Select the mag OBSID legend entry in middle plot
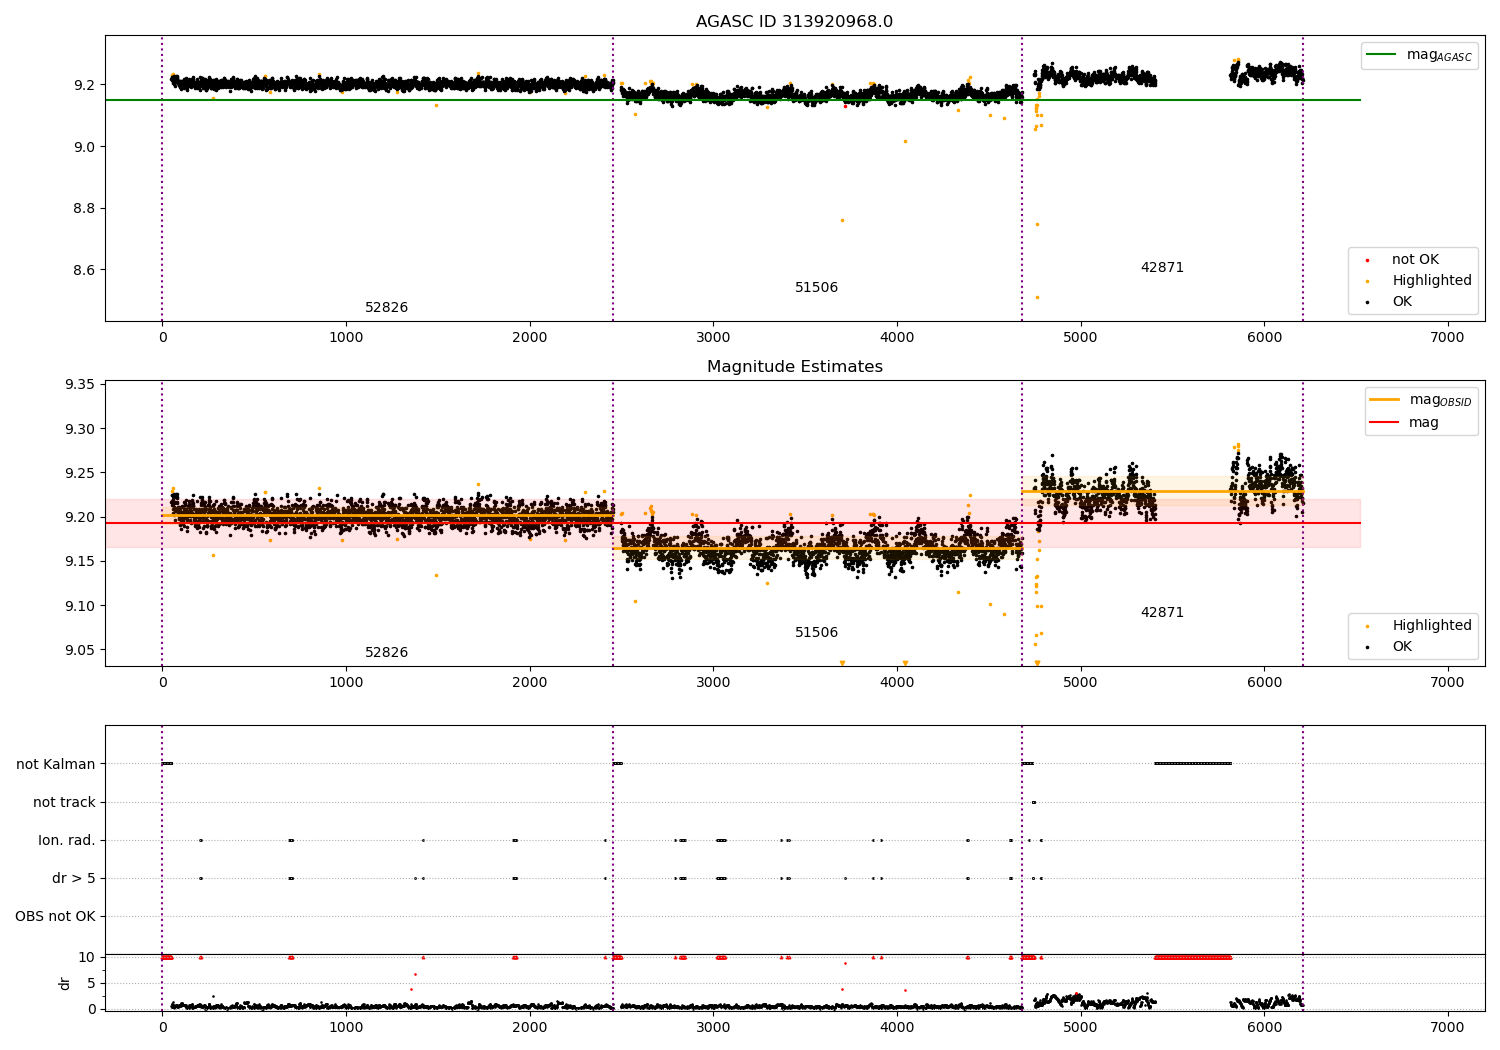1500x1050 pixels. [x=1420, y=400]
